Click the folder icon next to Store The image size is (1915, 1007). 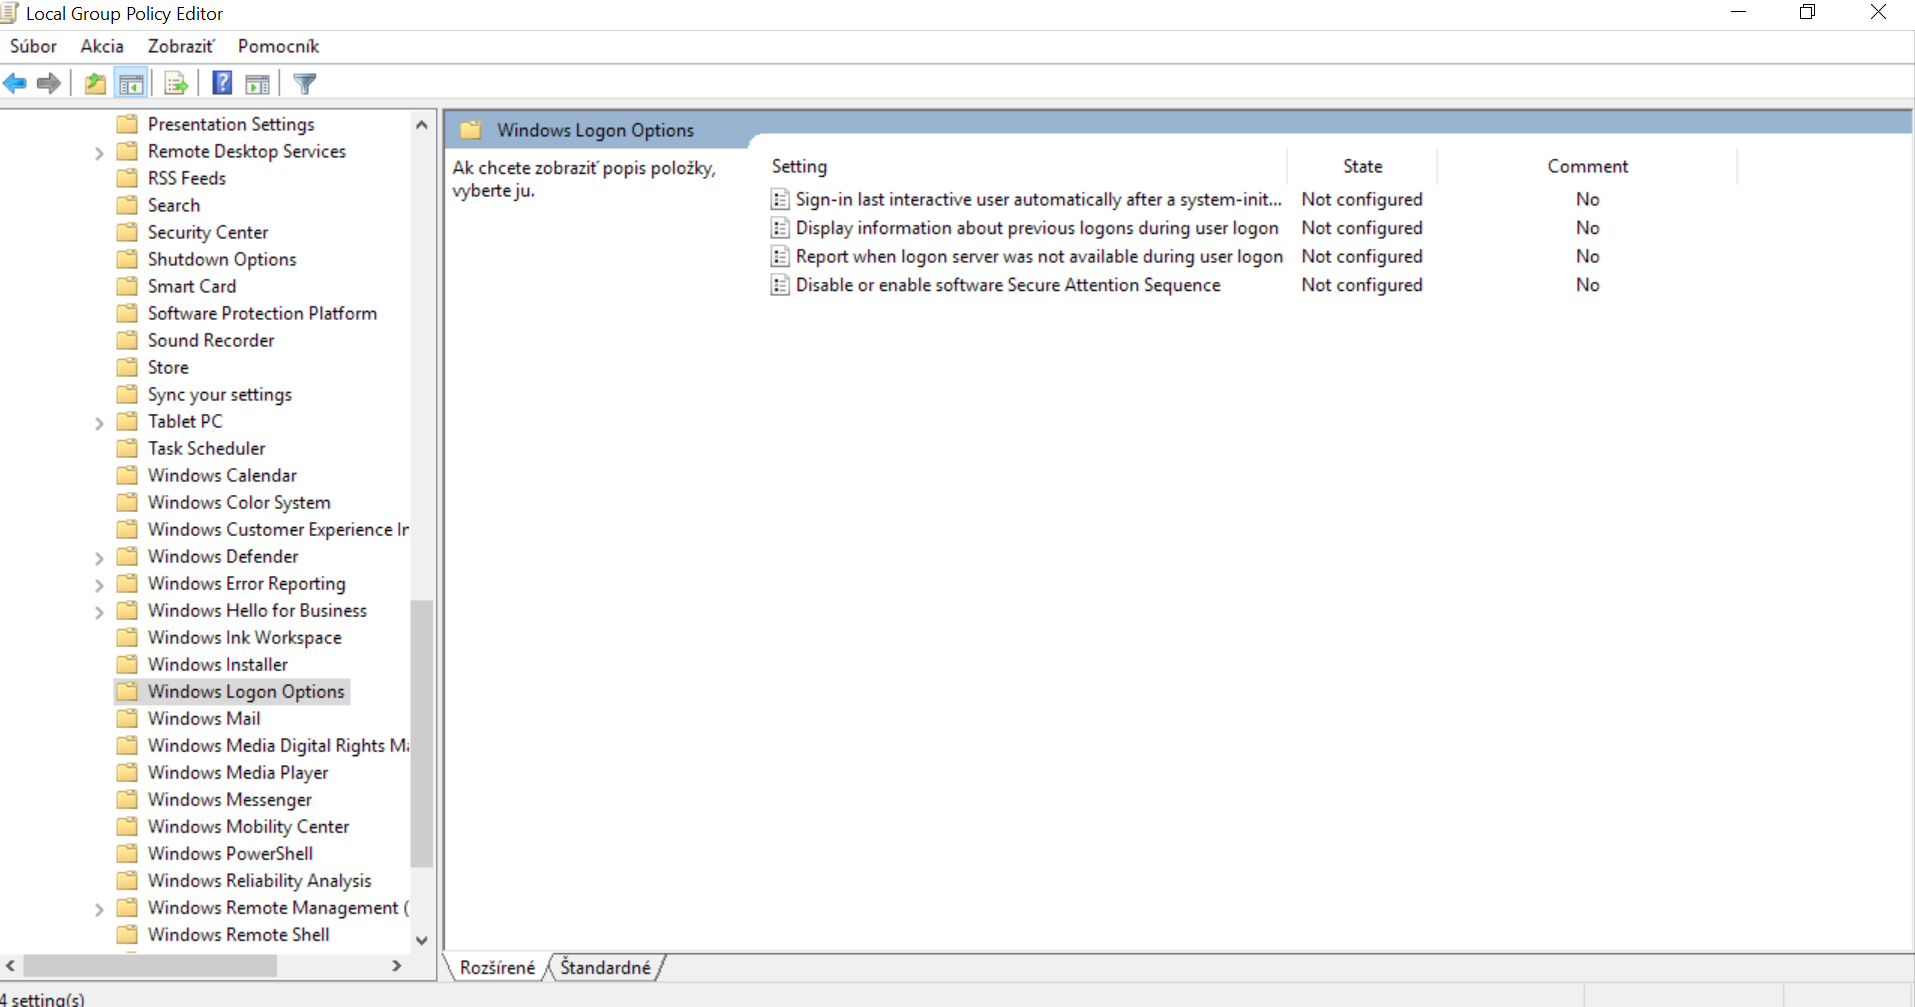(127, 367)
